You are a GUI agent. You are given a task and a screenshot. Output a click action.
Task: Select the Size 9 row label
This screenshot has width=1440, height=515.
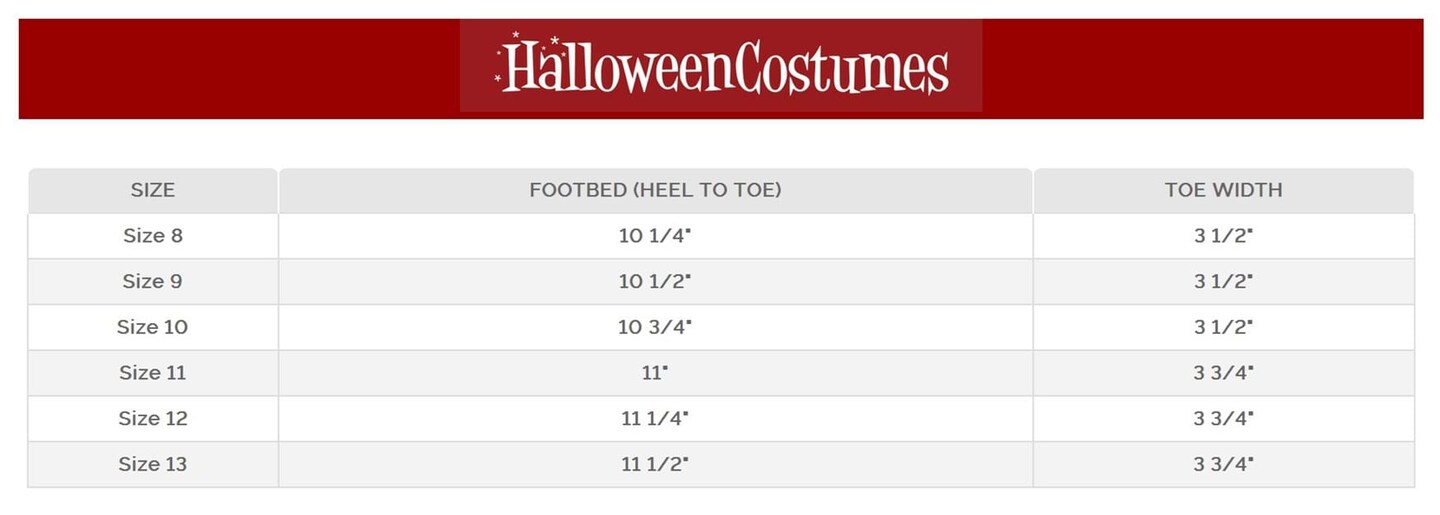153,282
